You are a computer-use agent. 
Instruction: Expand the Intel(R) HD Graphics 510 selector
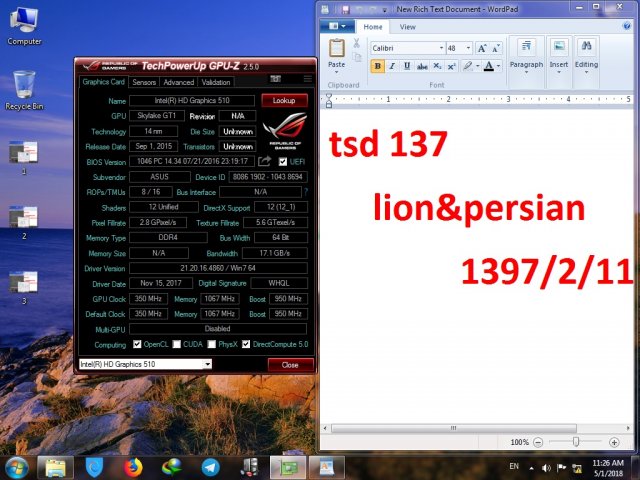[206, 365]
